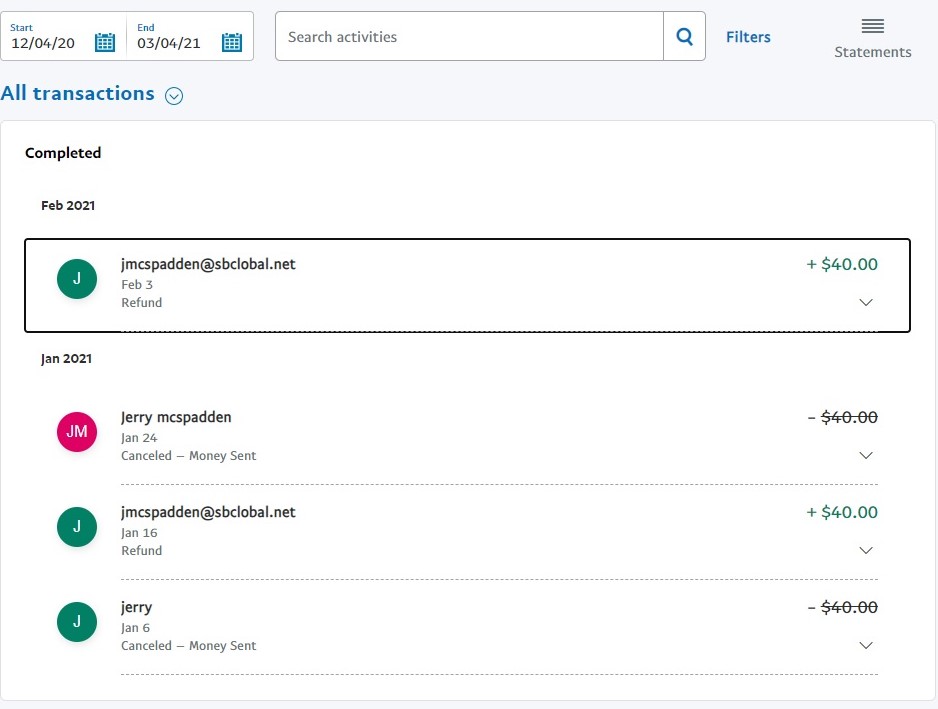The image size is (938, 709).
Task: Select jmcspadden@sbclobal.net in the Feb 3 row
Action: click(x=208, y=264)
